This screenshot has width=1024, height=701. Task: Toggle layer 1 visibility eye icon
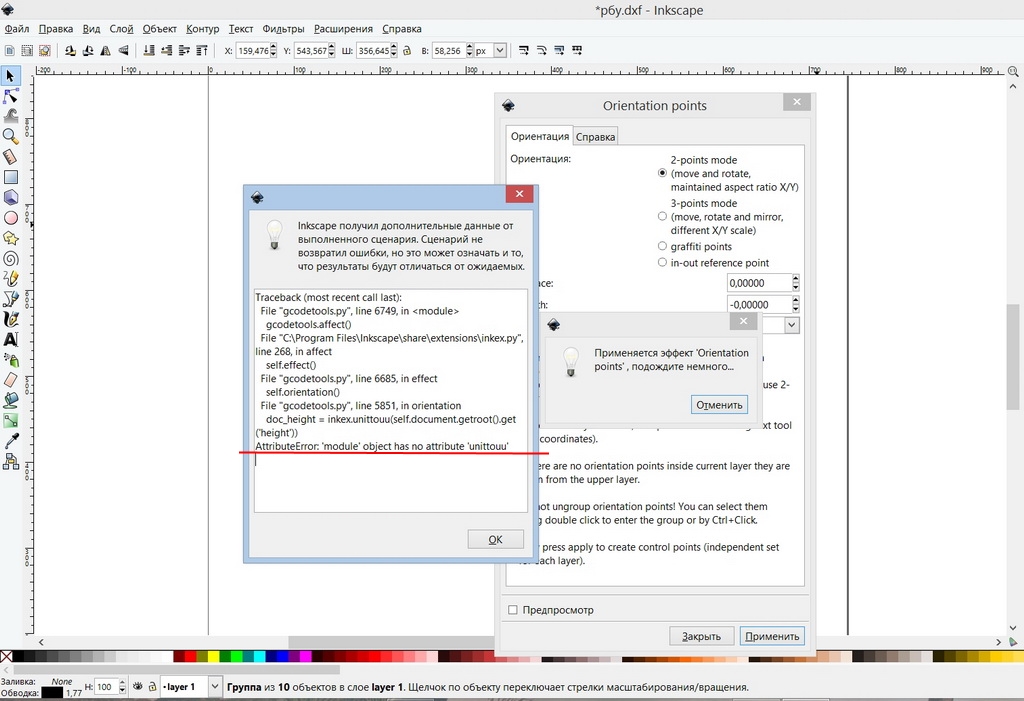tap(138, 687)
